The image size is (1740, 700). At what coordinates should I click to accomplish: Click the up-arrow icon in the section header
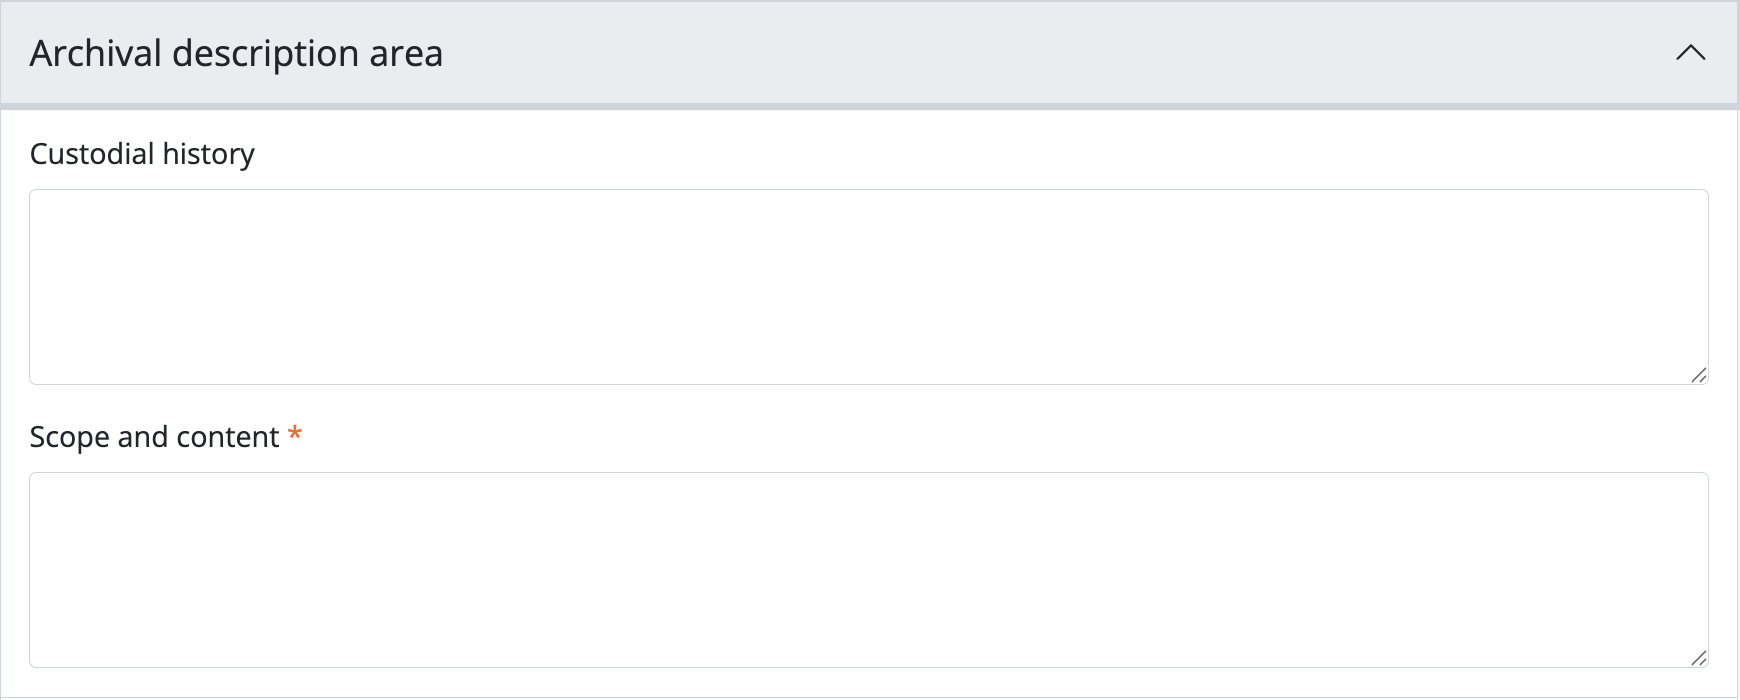tap(1690, 53)
